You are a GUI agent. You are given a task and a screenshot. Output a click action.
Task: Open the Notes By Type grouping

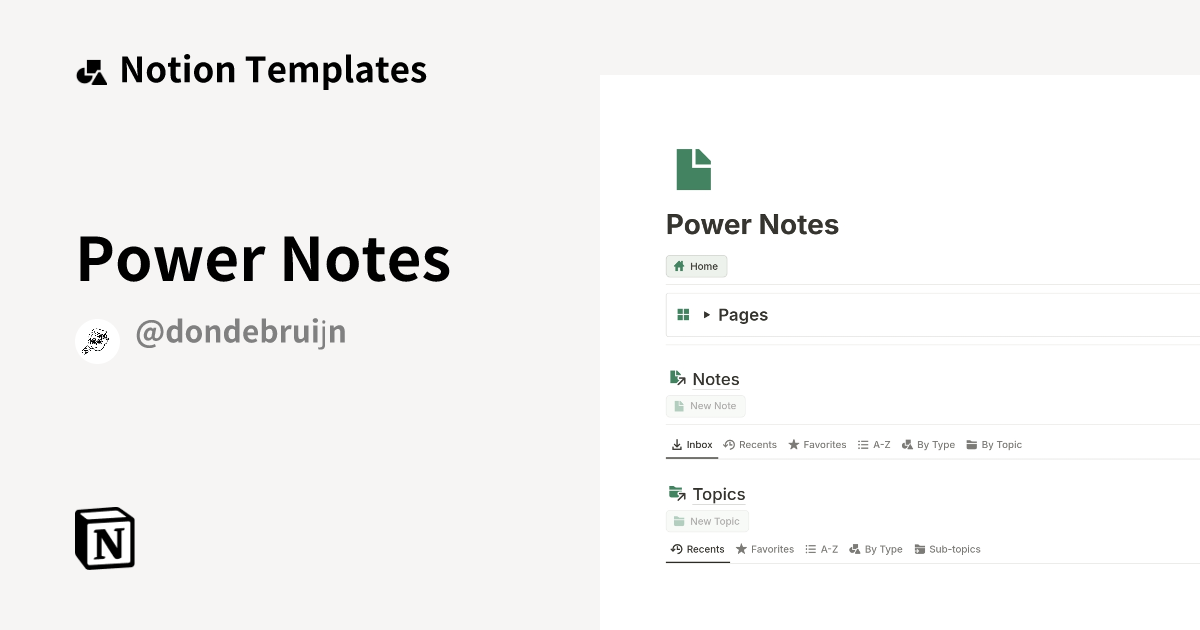928,444
